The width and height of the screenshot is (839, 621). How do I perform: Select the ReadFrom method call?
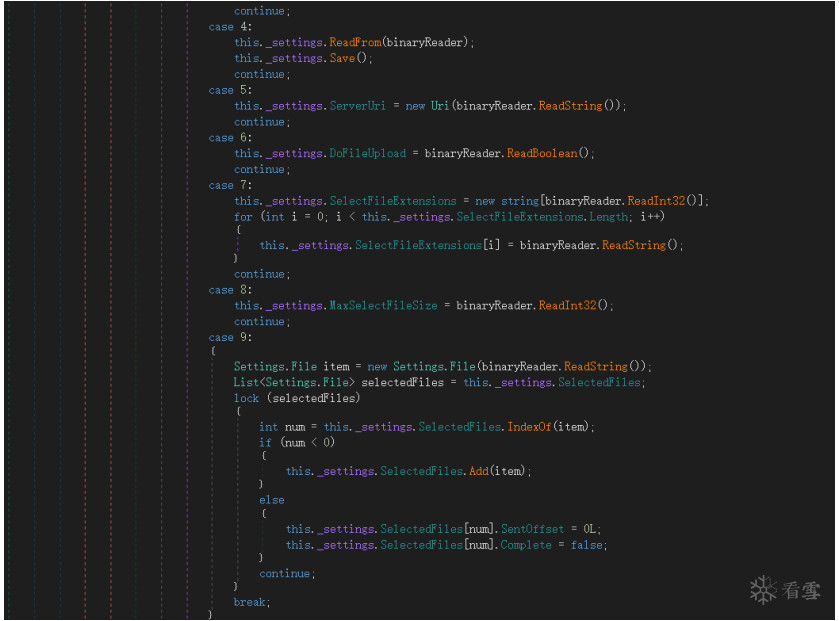pos(355,42)
